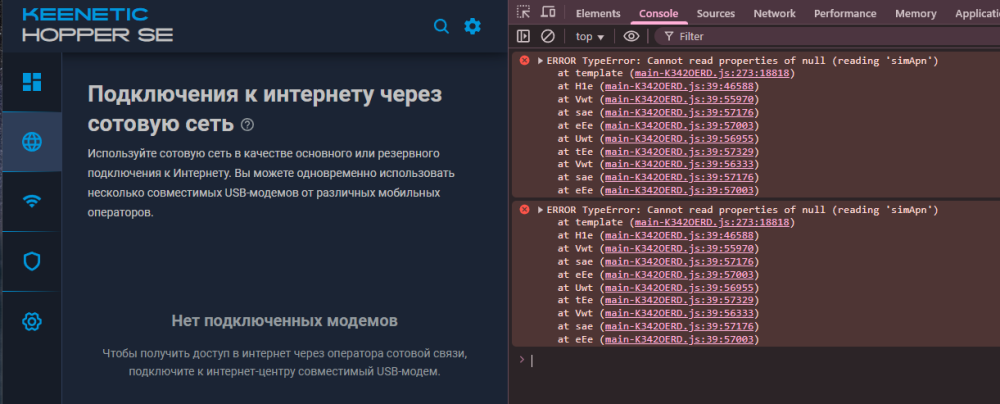1000x404 pixels.
Task: Open first error's Vwt 39:55970 source link
Action: point(679,99)
